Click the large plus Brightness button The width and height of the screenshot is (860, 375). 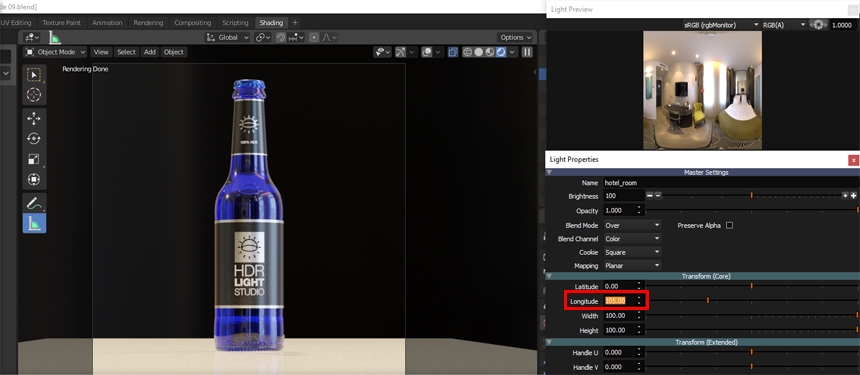click(x=854, y=196)
